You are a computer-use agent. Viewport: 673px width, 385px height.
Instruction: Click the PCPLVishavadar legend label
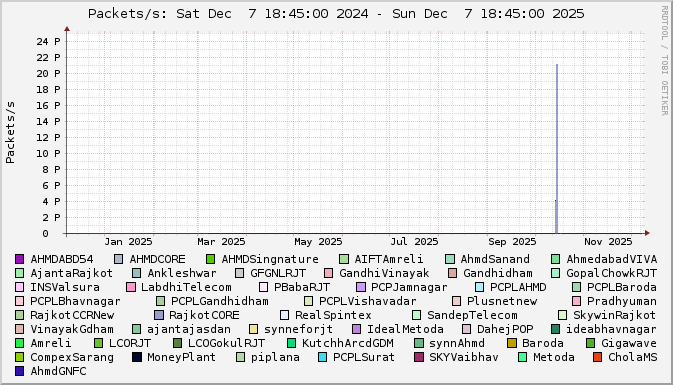368,301
